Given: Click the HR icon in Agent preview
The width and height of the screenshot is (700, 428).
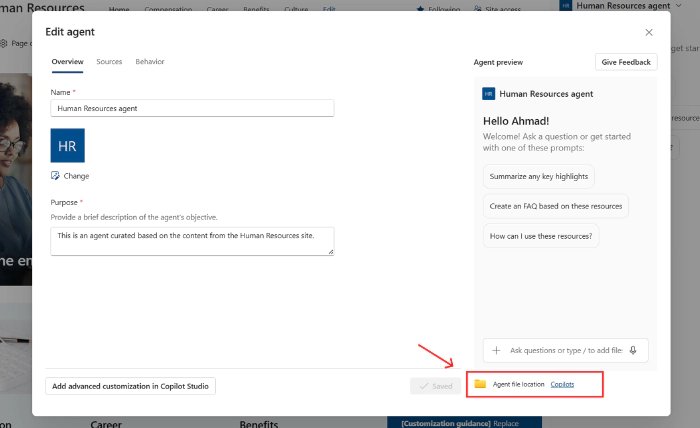Looking at the screenshot, I should (488, 94).
